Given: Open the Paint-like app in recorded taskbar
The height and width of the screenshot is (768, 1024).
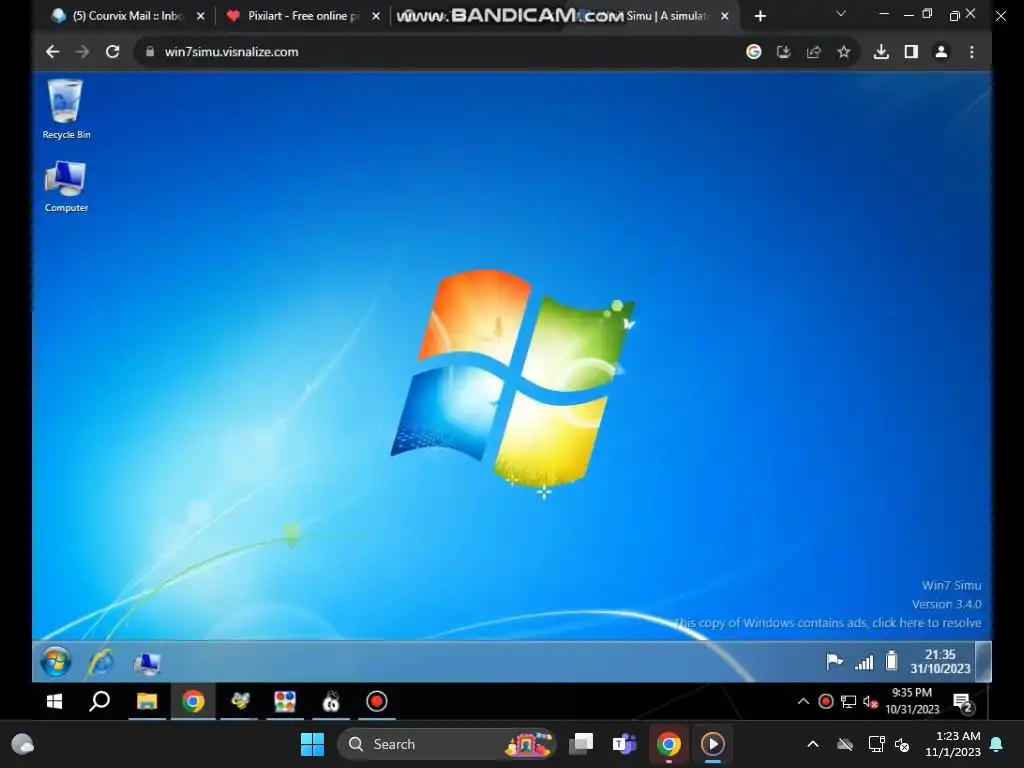Looking at the screenshot, I should click(285, 701).
